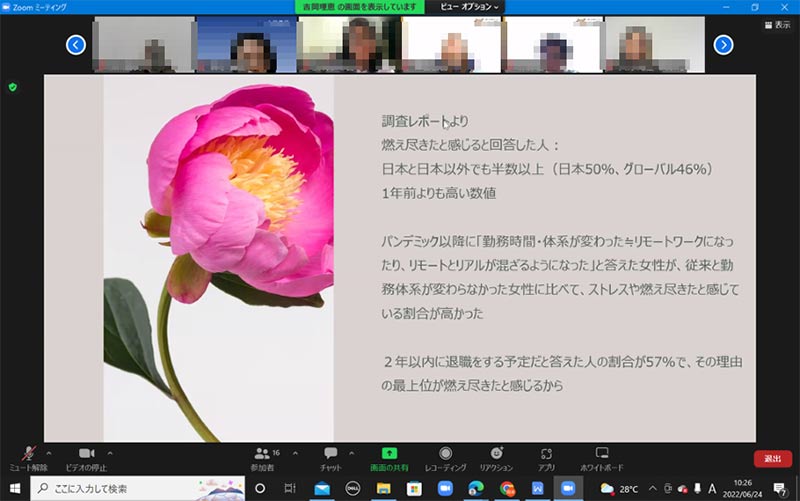
Task: Toggle the IME input mode A
Action: coord(712,489)
